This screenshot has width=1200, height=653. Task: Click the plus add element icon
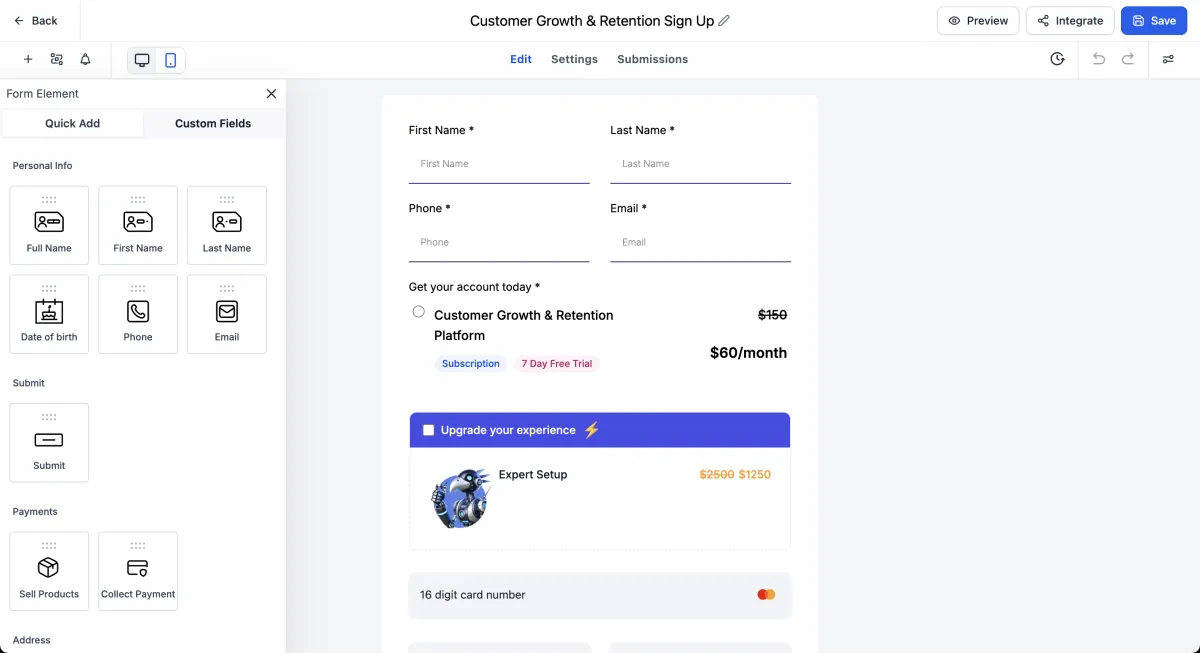pyautogui.click(x=28, y=60)
